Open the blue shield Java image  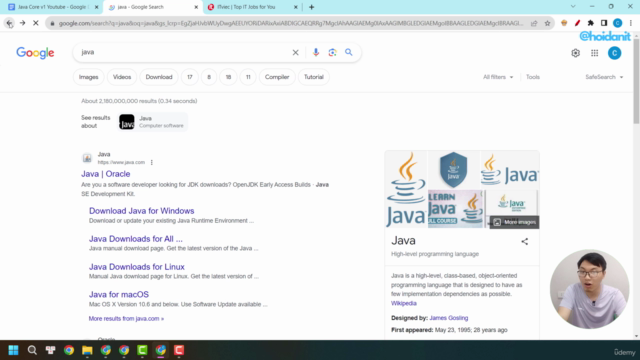click(x=453, y=169)
